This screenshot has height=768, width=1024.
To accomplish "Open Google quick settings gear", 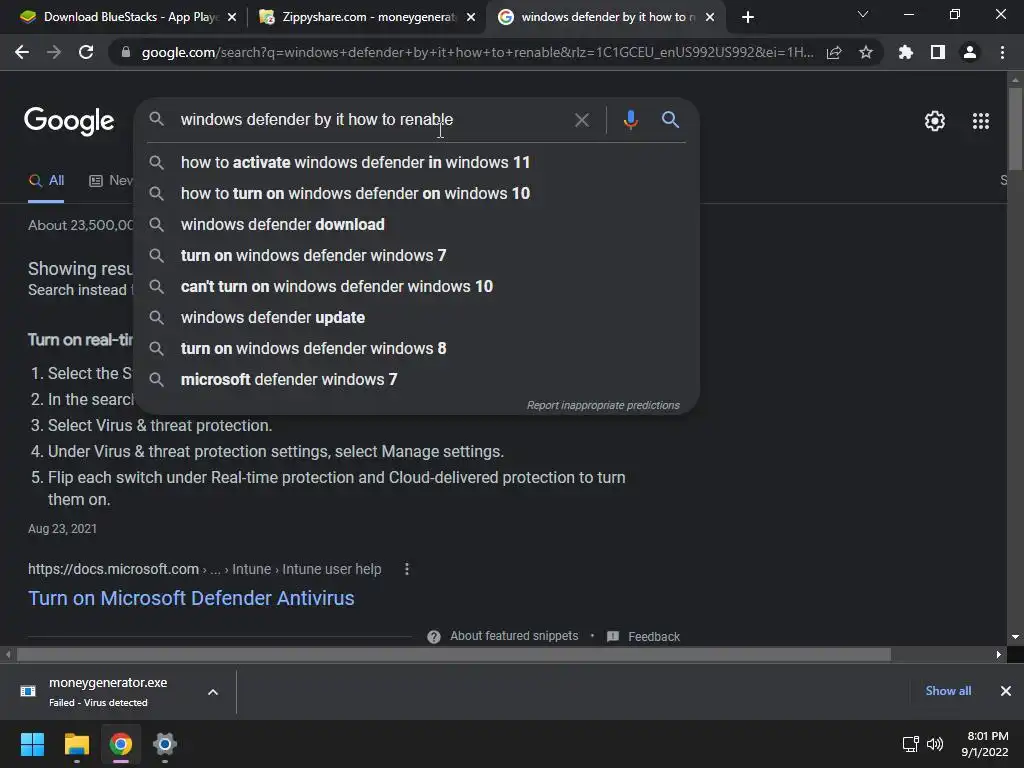I will [935, 121].
